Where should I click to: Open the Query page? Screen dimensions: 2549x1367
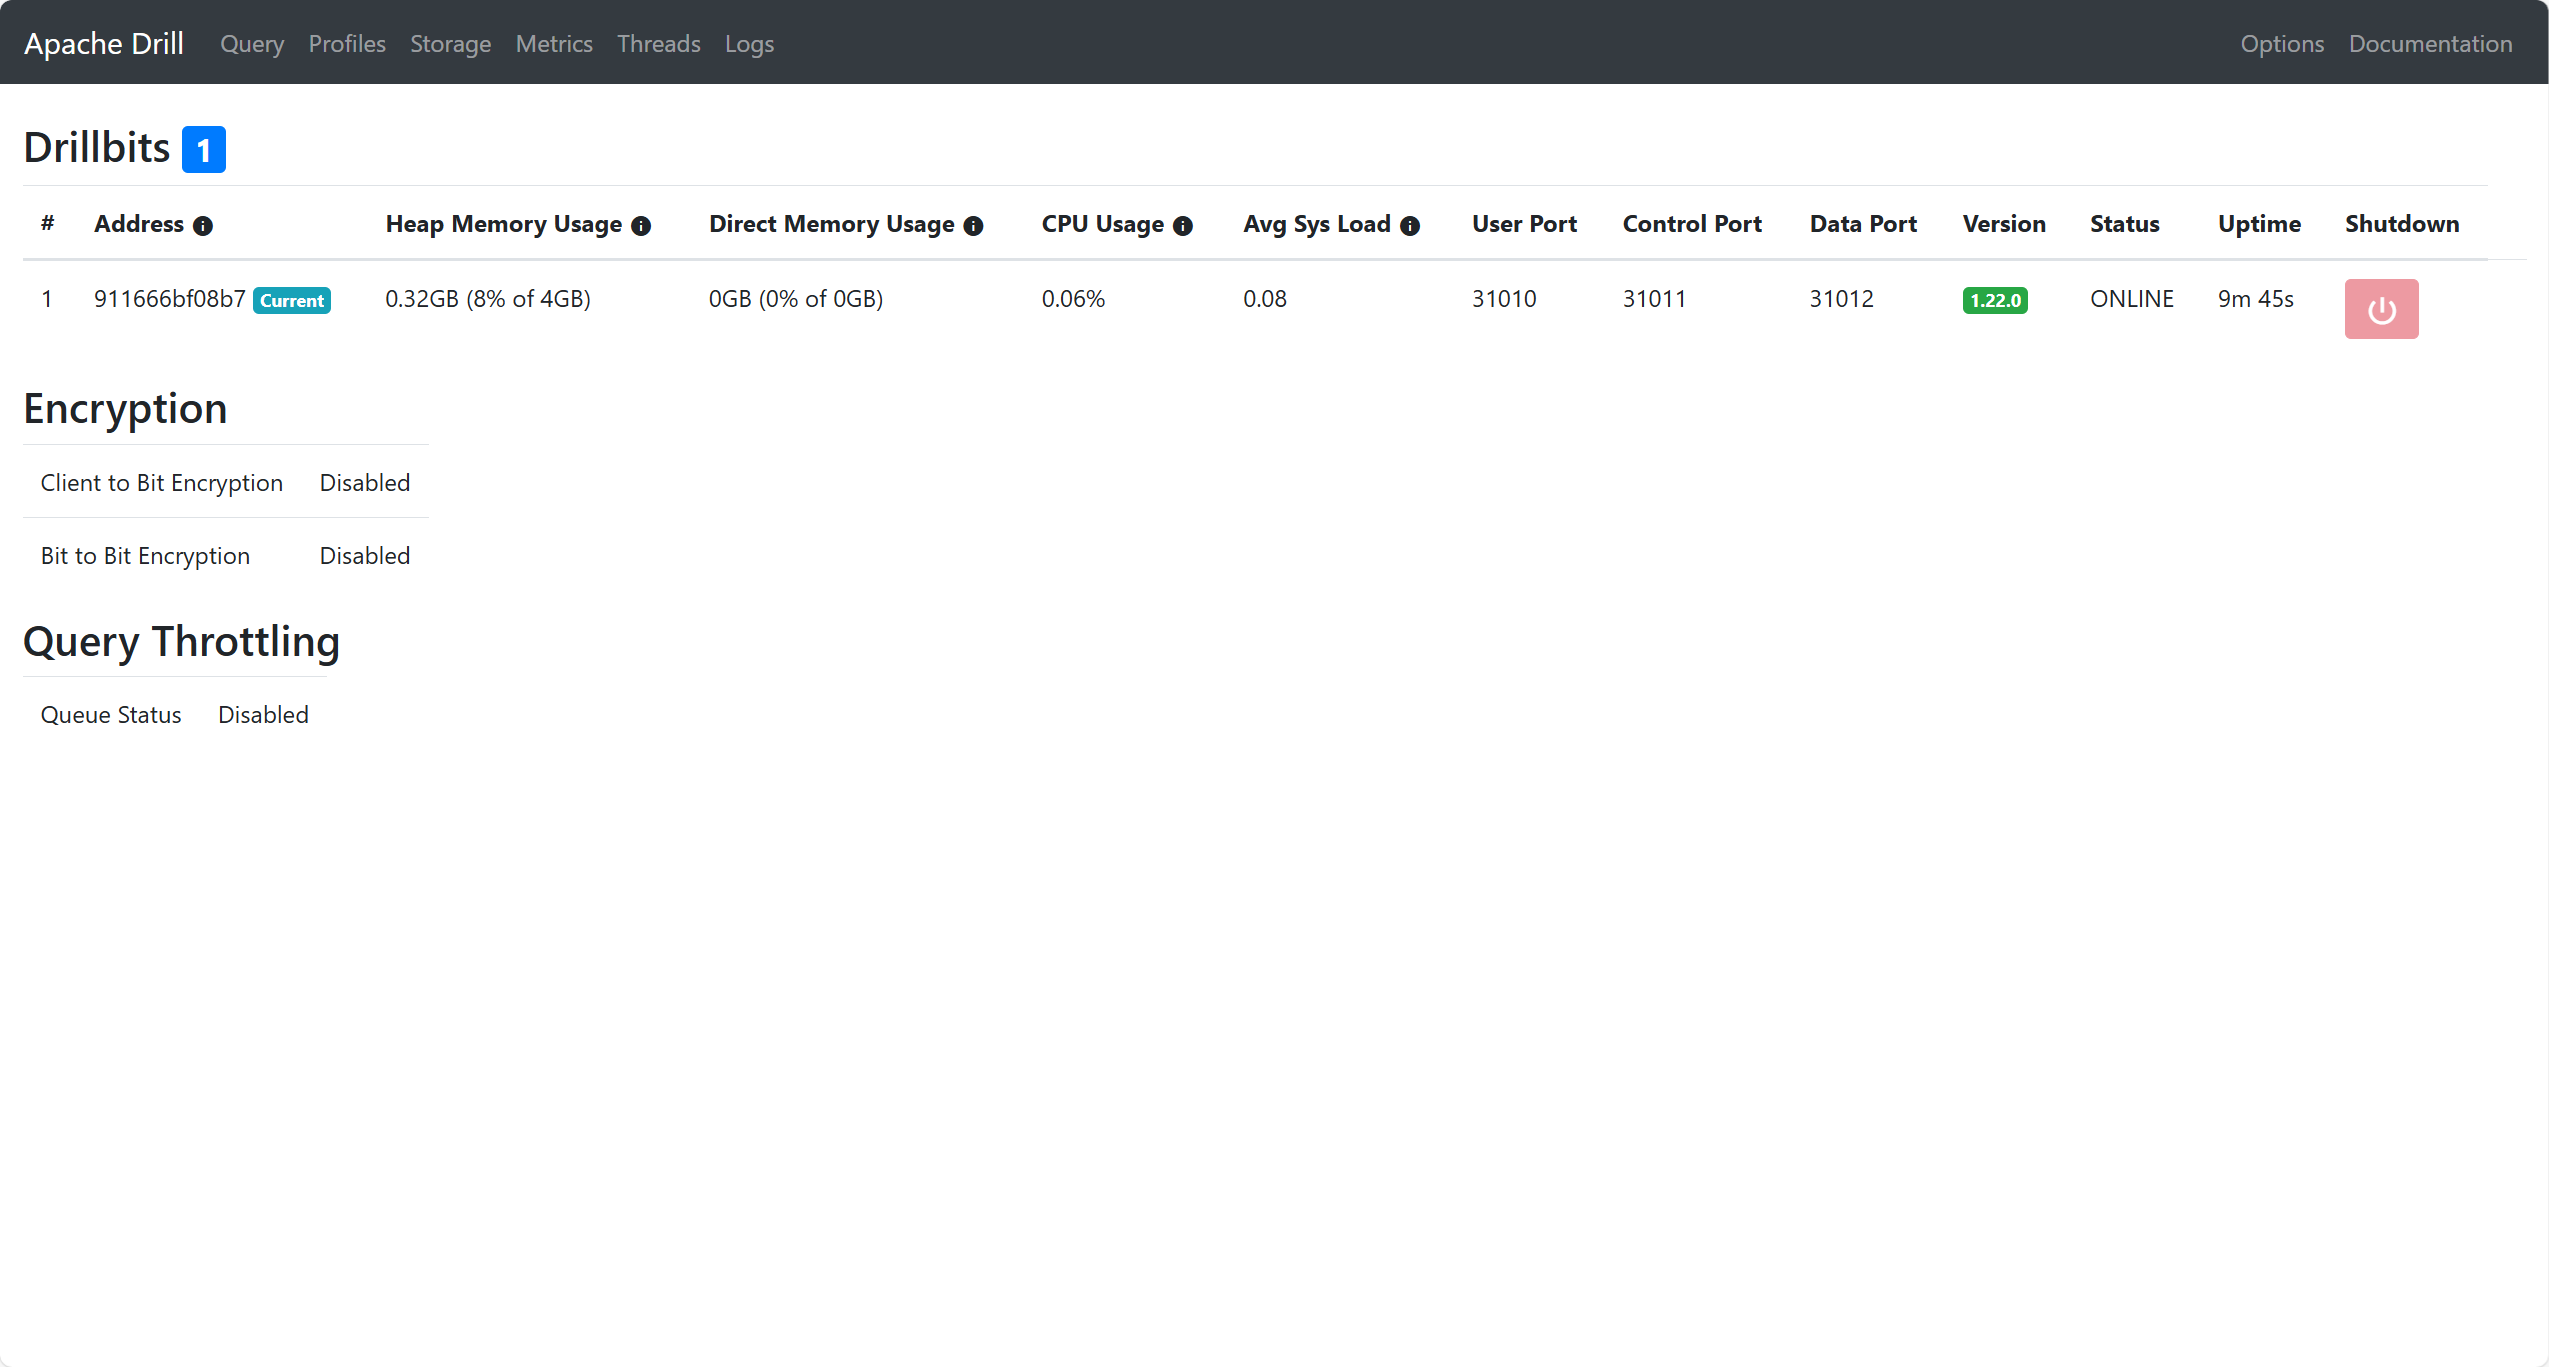coord(252,44)
